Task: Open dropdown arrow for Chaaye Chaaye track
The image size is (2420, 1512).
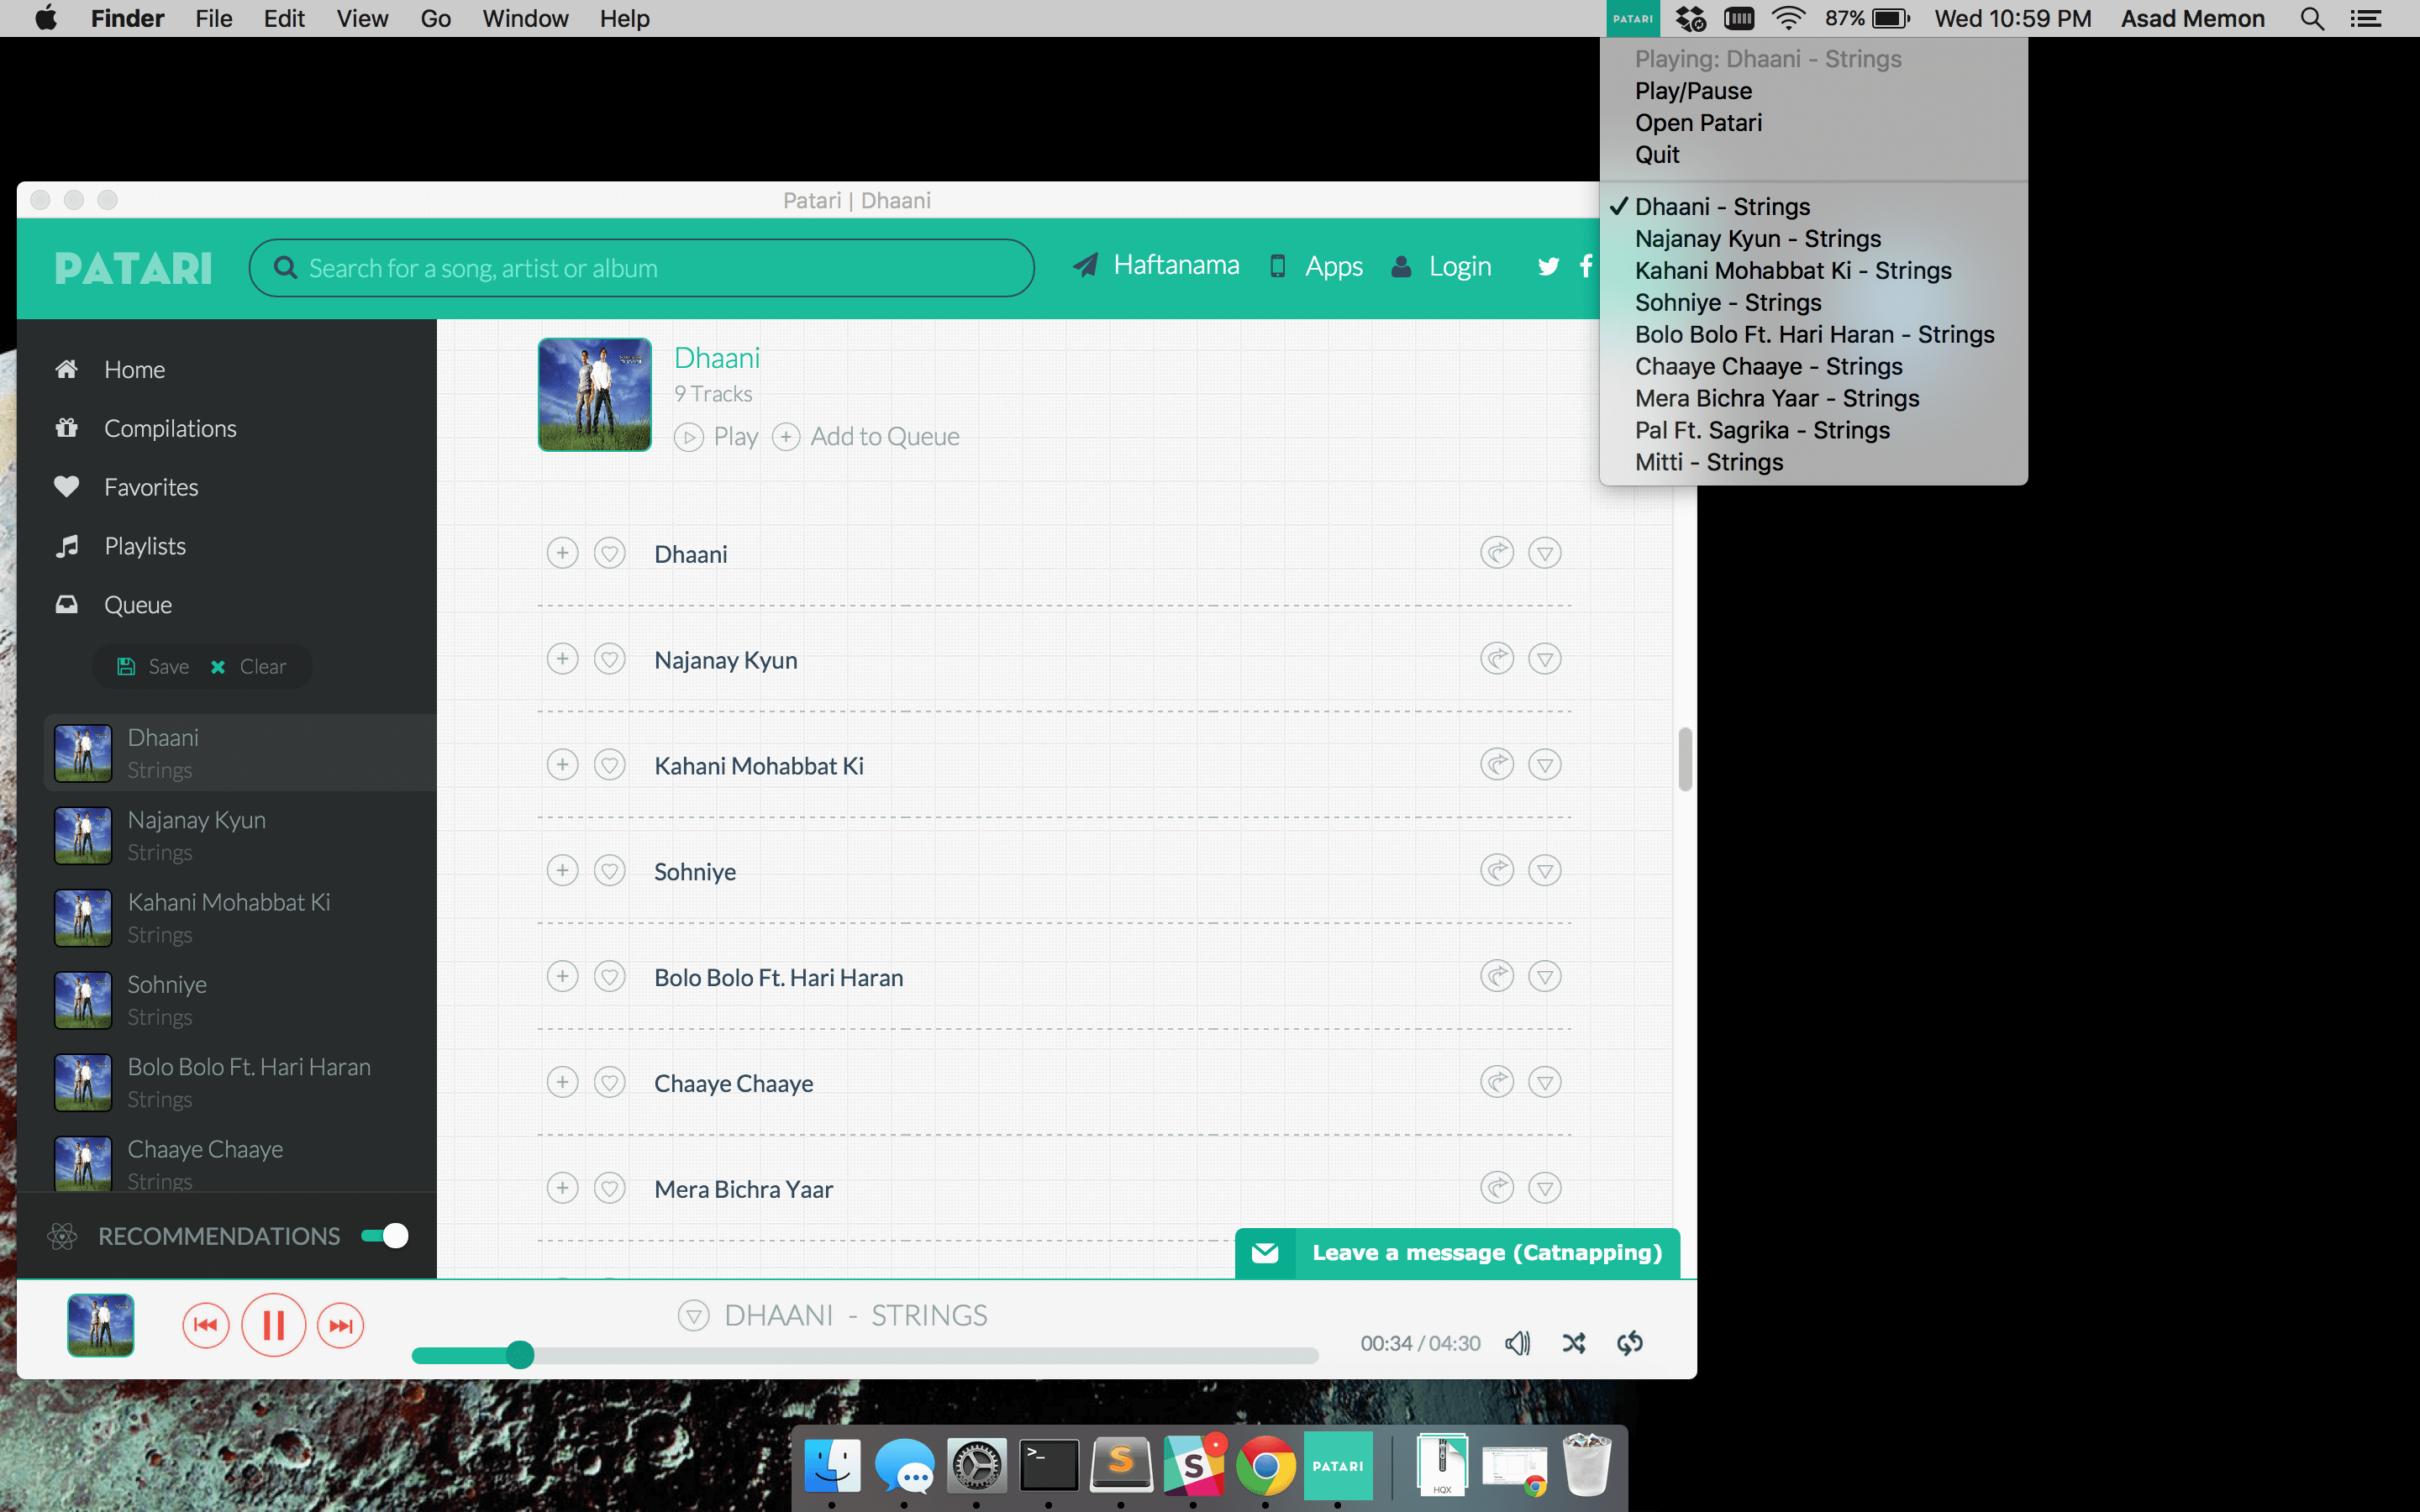Action: pyautogui.click(x=1545, y=1082)
